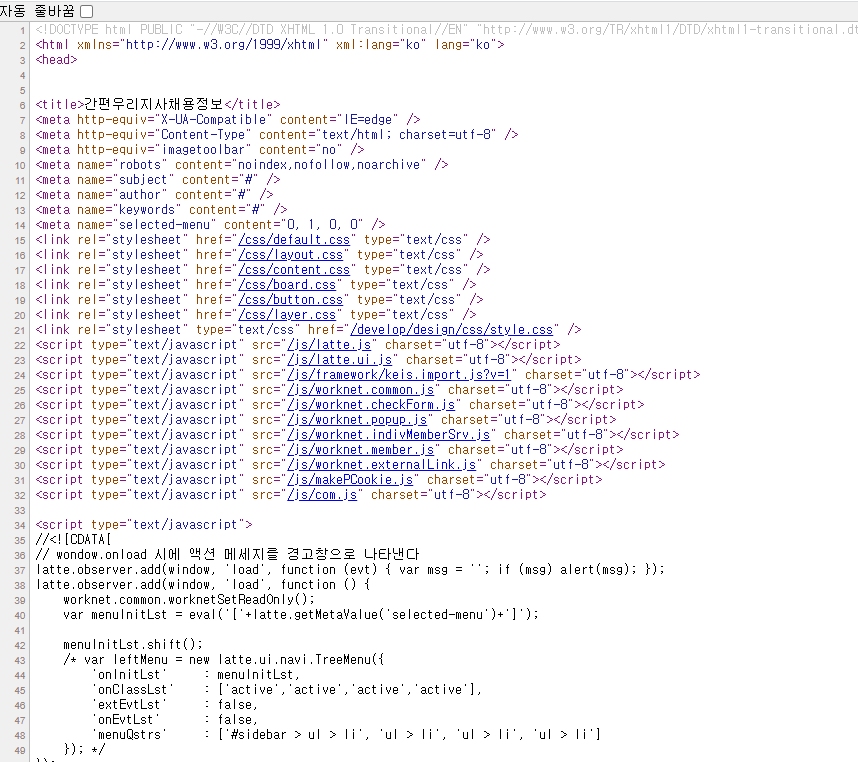Click the //<![CDATA[ comment line
Image resolution: width=858 pixels, height=762 pixels.
(73, 539)
